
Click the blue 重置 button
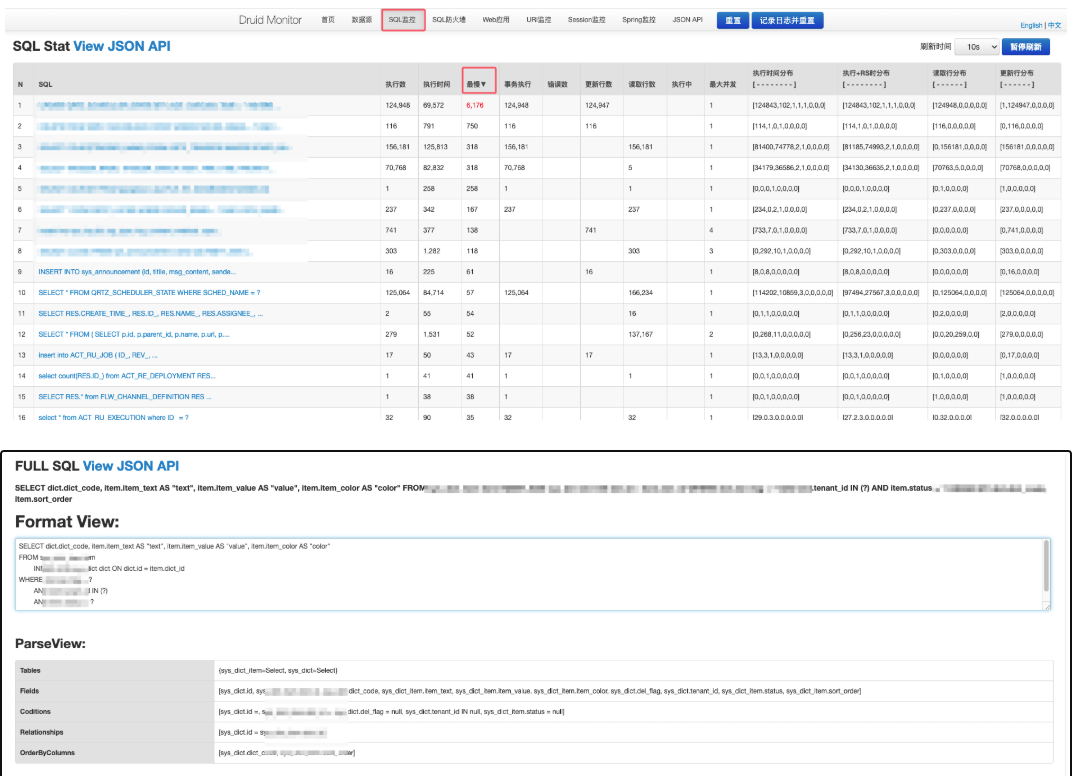(x=732, y=20)
